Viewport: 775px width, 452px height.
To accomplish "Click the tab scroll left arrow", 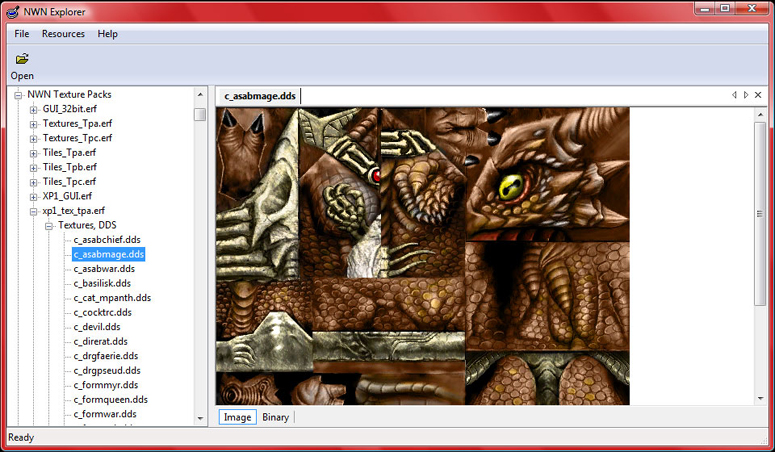I will 734,95.
